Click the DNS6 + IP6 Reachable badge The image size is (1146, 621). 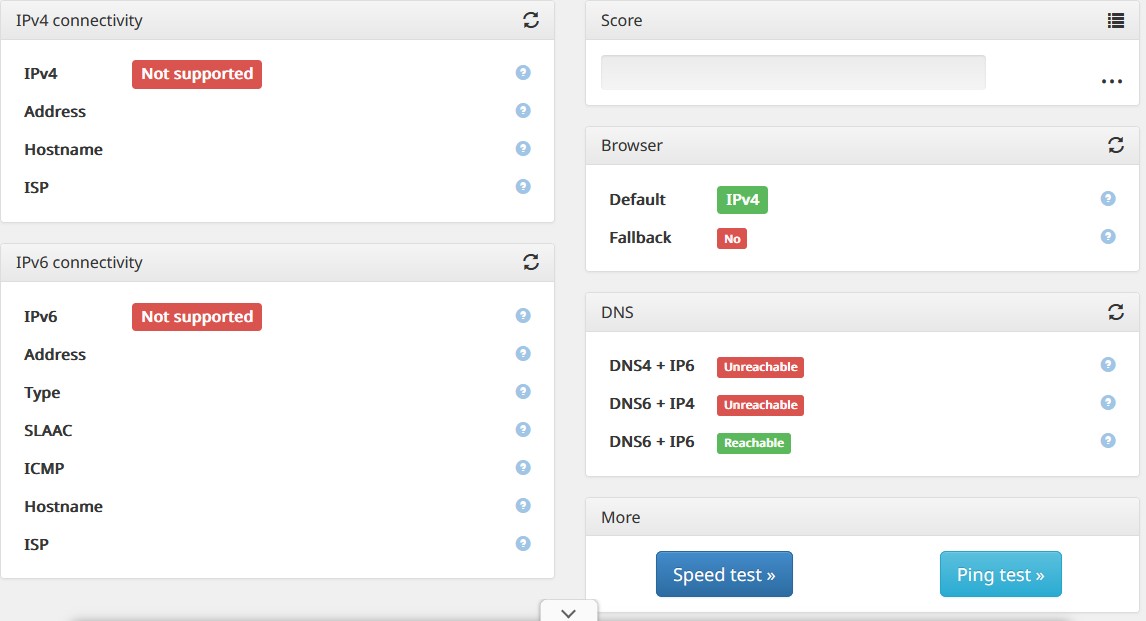point(754,443)
